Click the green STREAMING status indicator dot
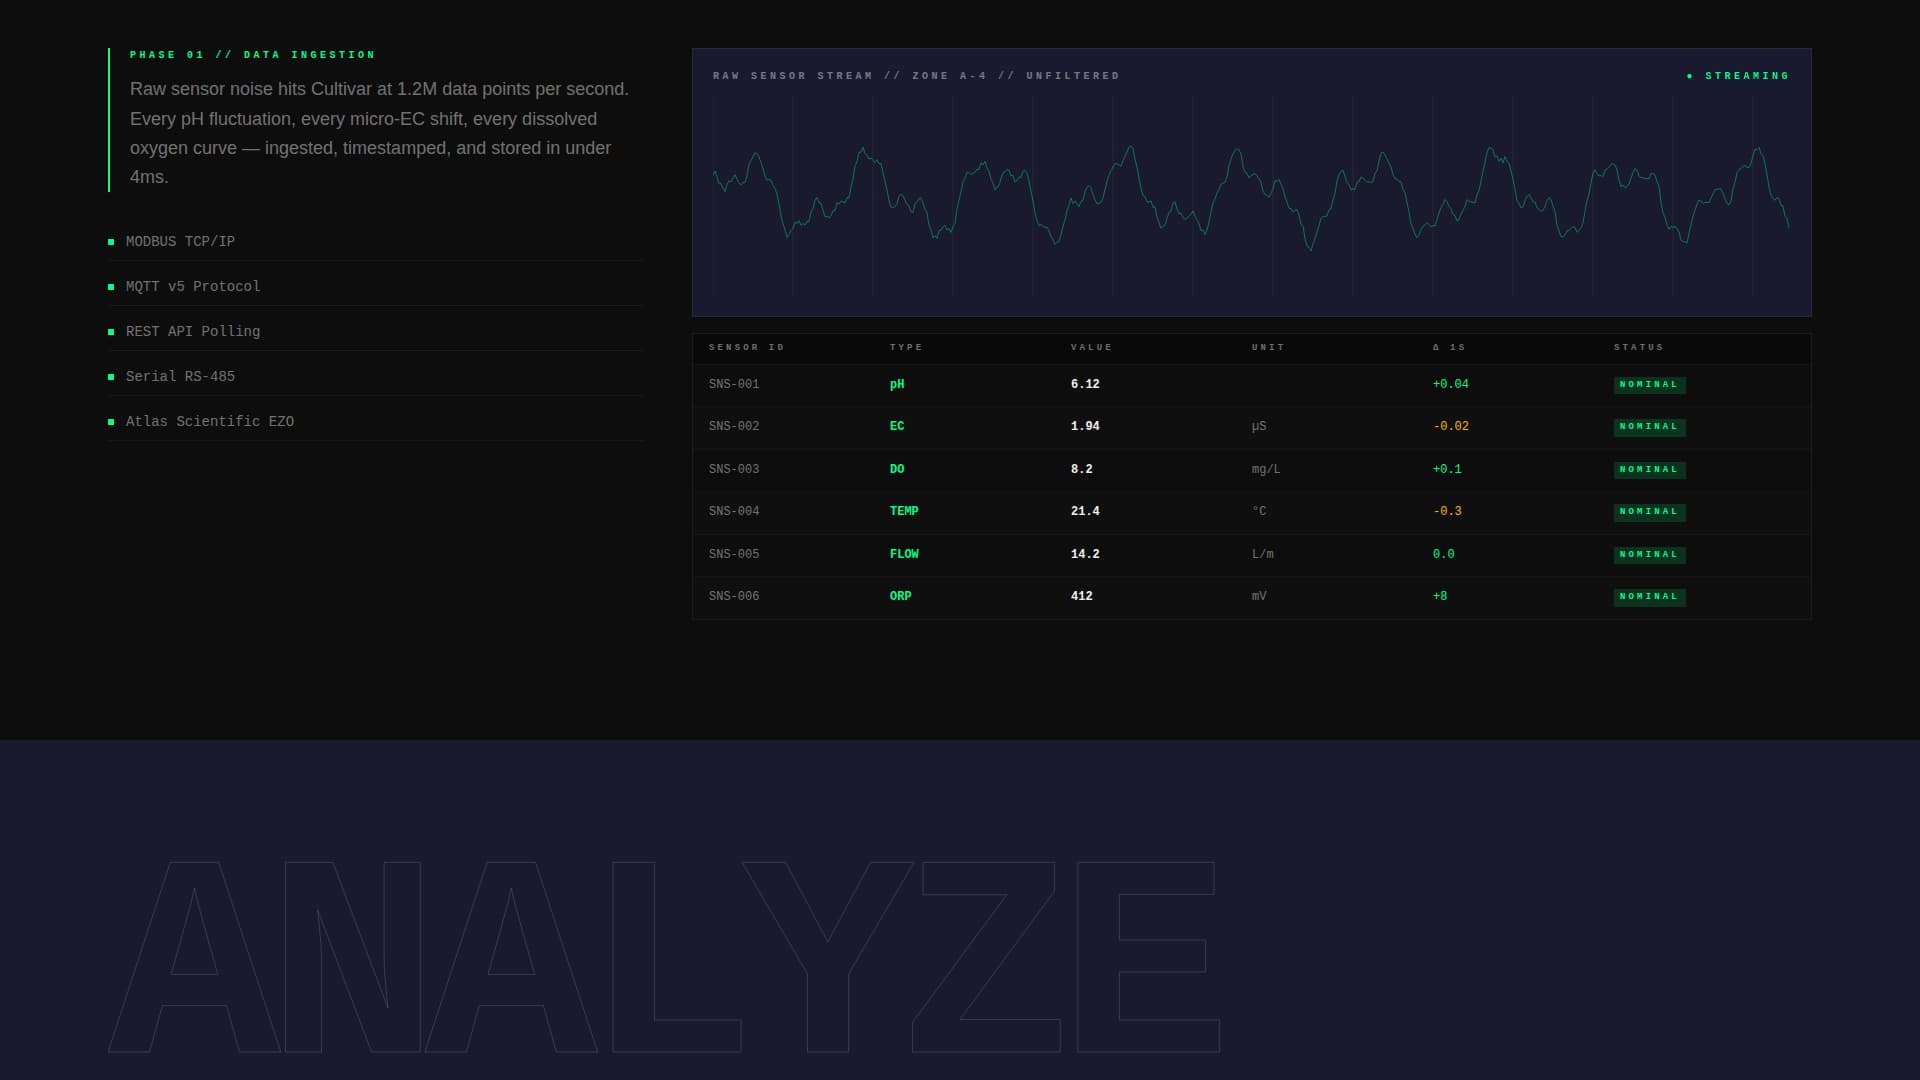 click(x=1690, y=74)
